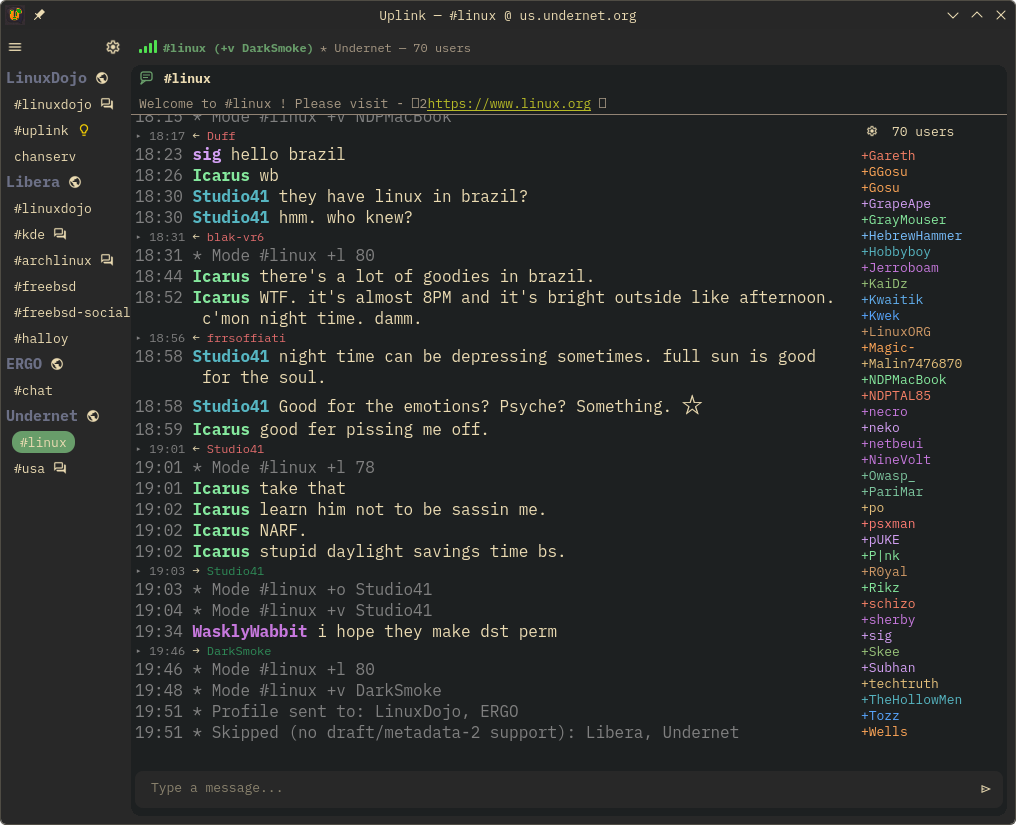The width and height of the screenshot is (1016, 825).
Task: Click globe icon next to ERGO
Action: click(x=57, y=364)
